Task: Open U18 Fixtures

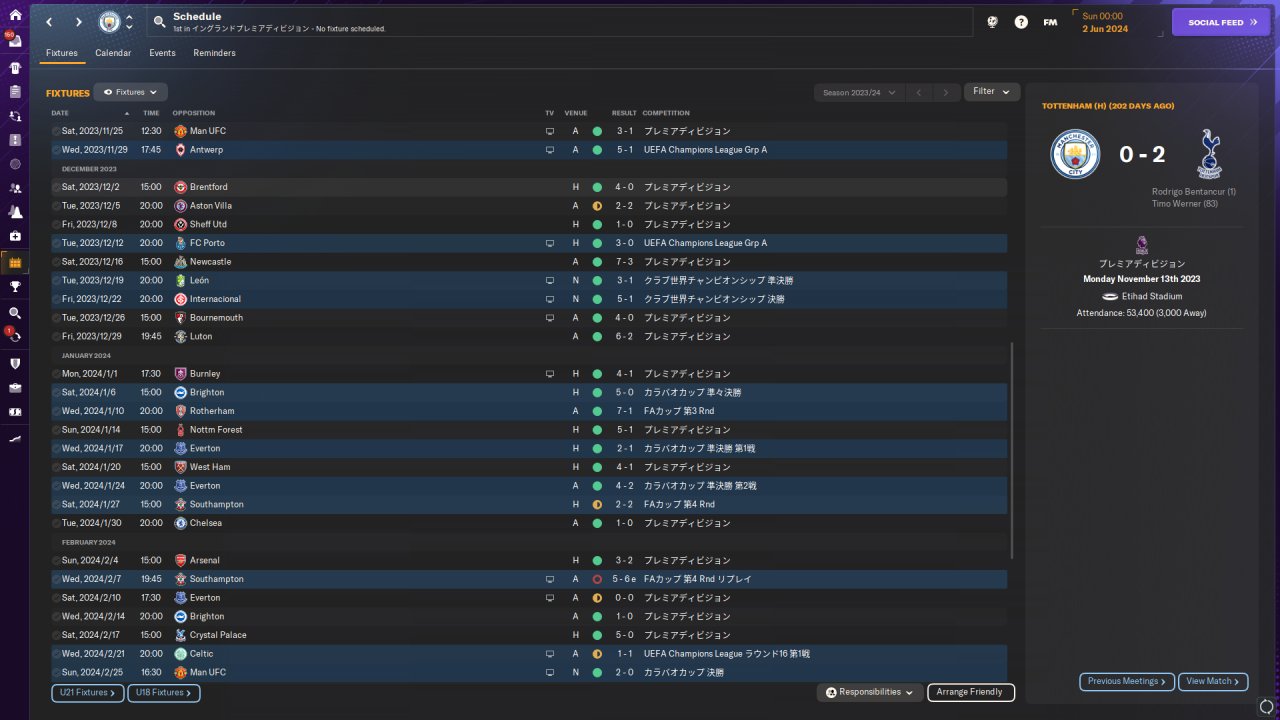Action: [x=164, y=692]
